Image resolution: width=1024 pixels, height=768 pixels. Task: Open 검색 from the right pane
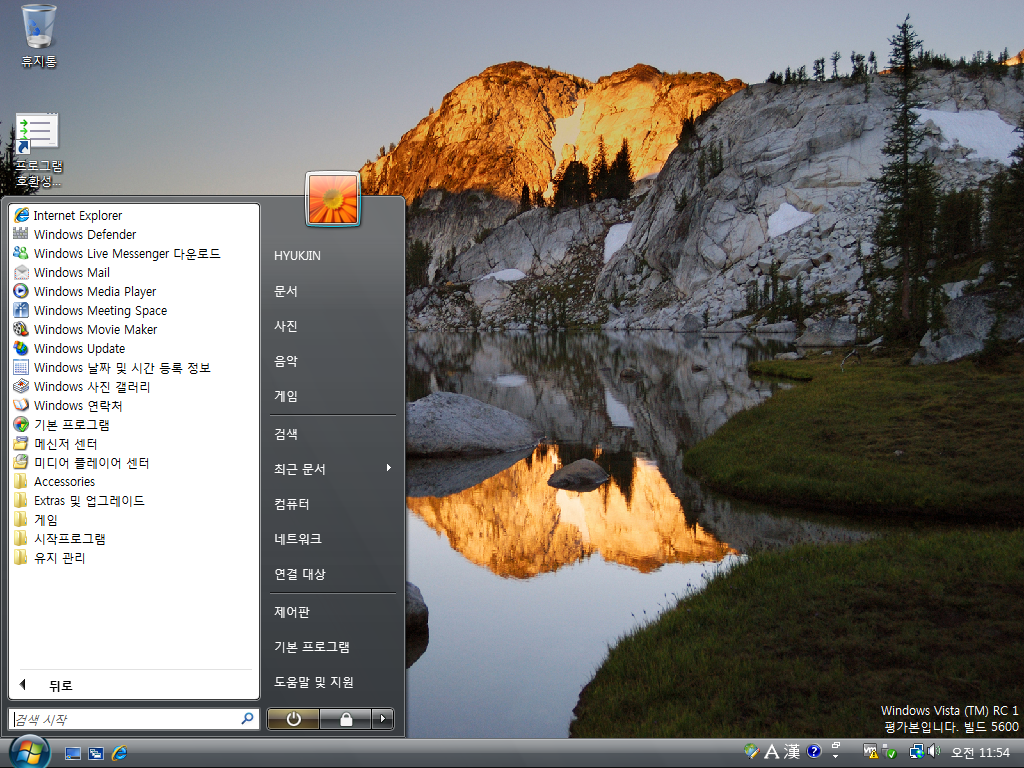point(333,434)
